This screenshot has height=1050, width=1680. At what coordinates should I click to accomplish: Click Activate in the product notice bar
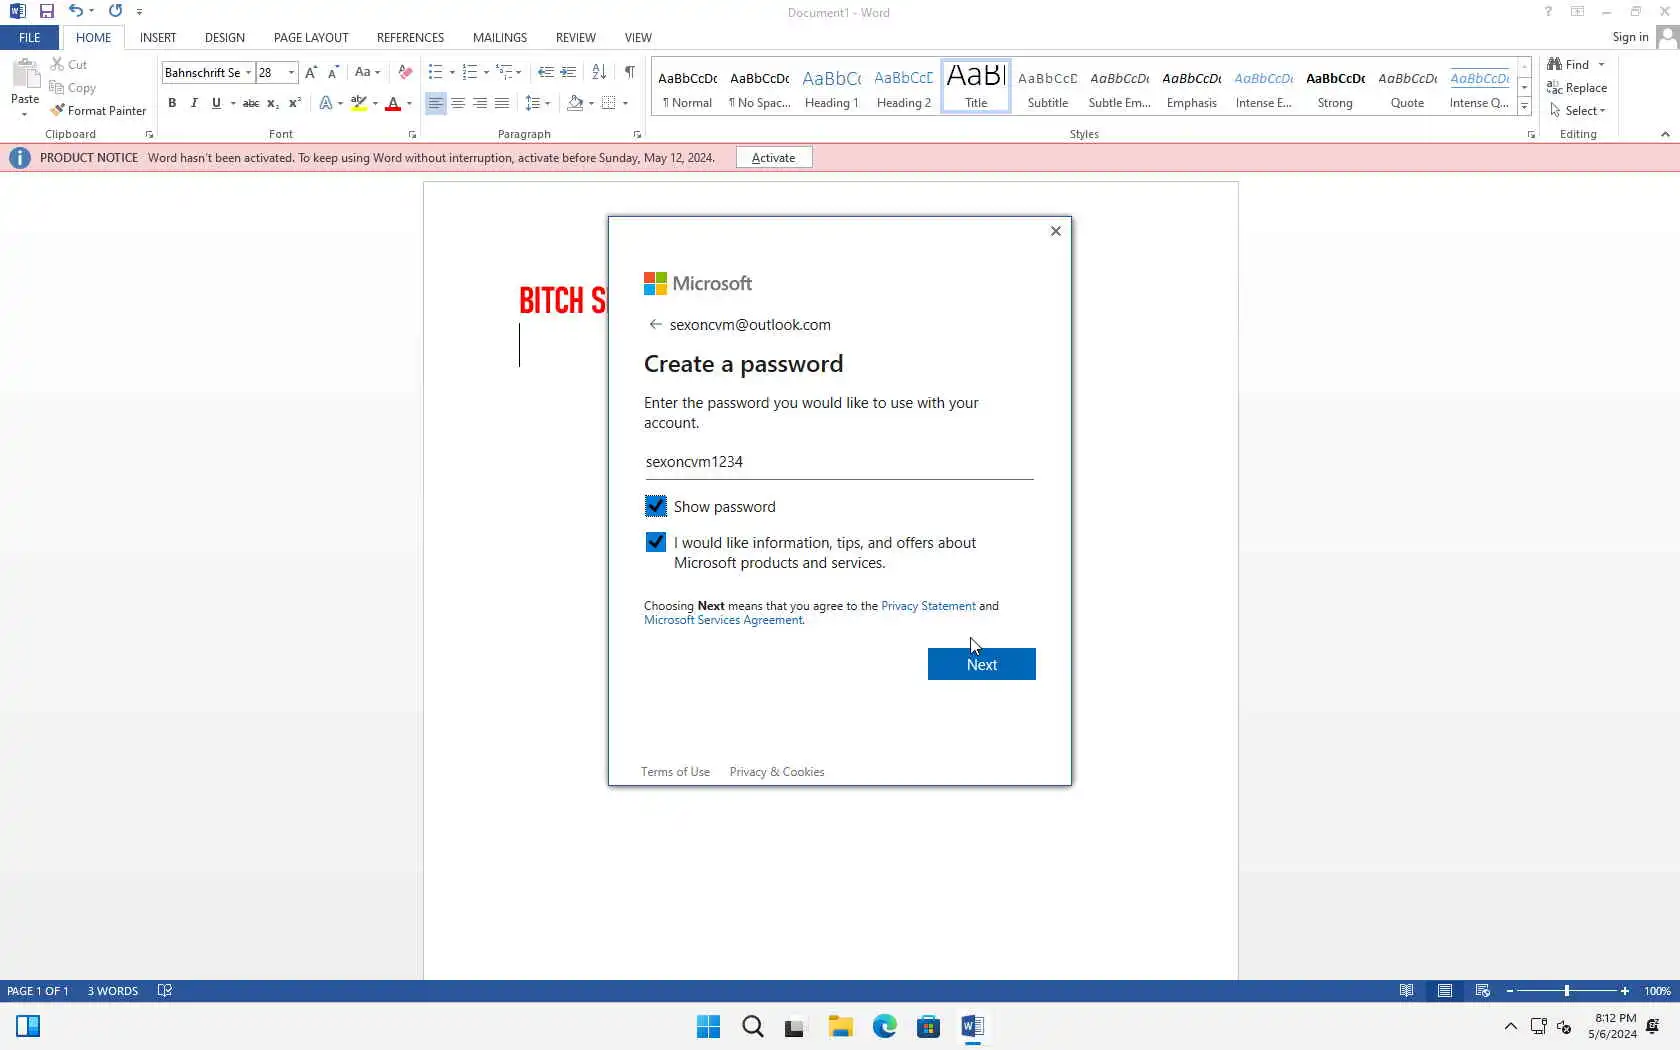pos(773,157)
